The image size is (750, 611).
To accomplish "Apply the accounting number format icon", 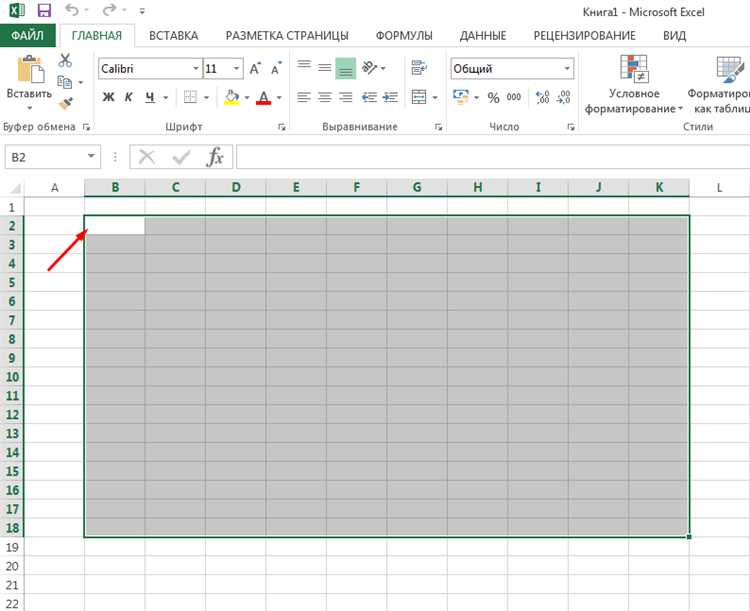I will (x=461, y=97).
